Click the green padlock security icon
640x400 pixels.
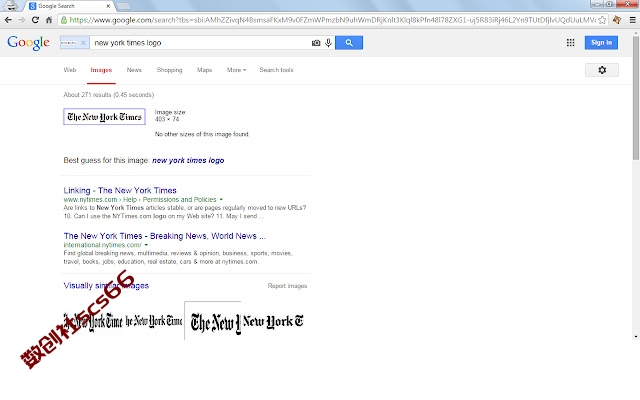point(64,20)
